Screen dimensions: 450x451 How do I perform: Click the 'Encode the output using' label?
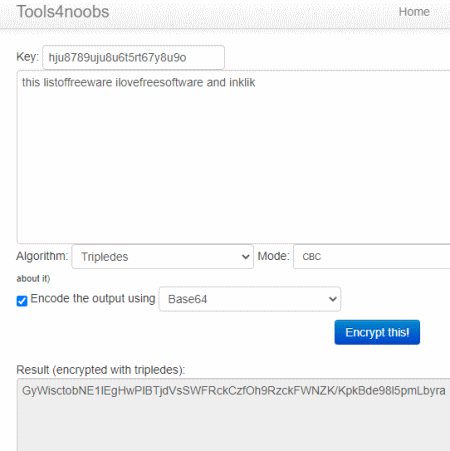(x=93, y=298)
